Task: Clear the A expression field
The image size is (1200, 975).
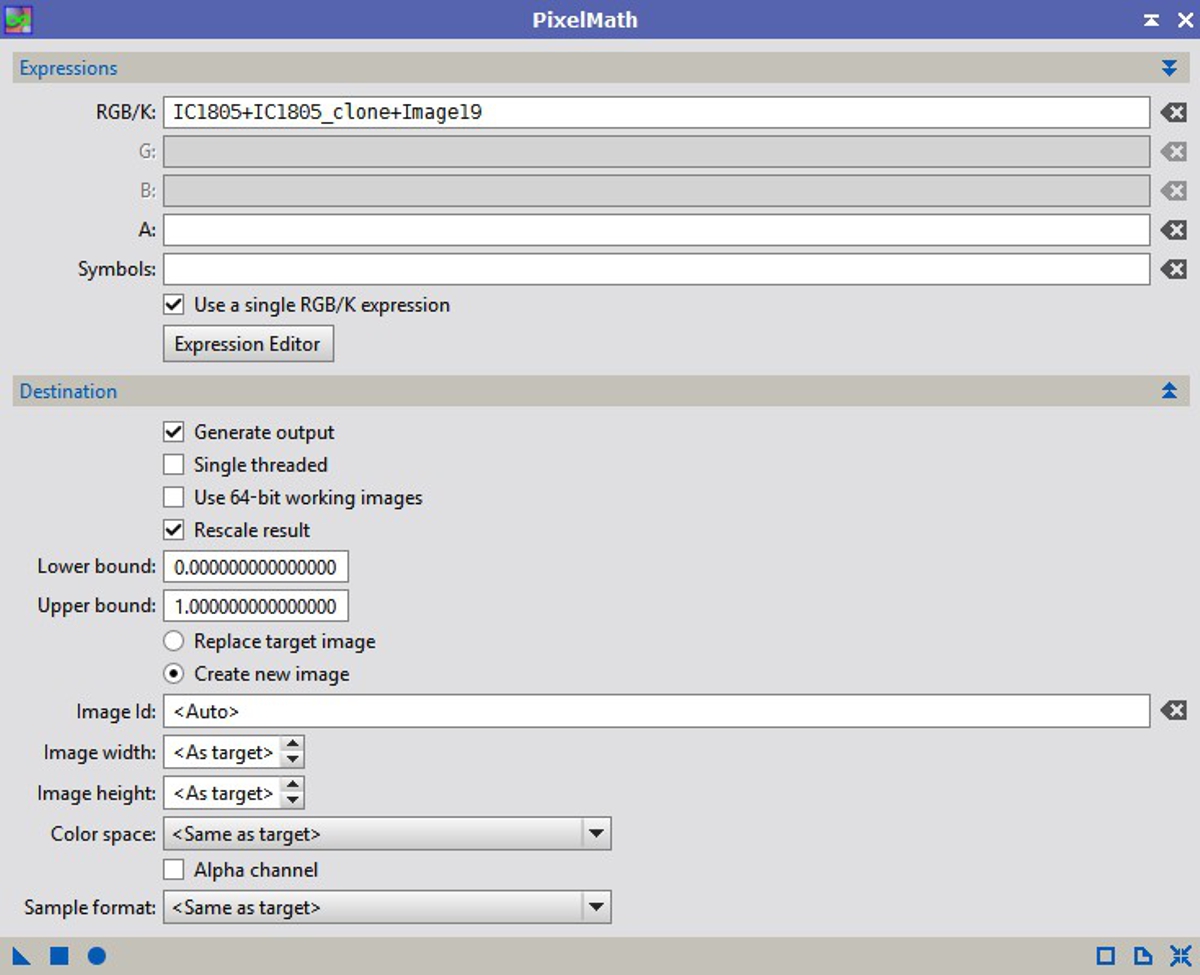Action: click(x=1173, y=230)
